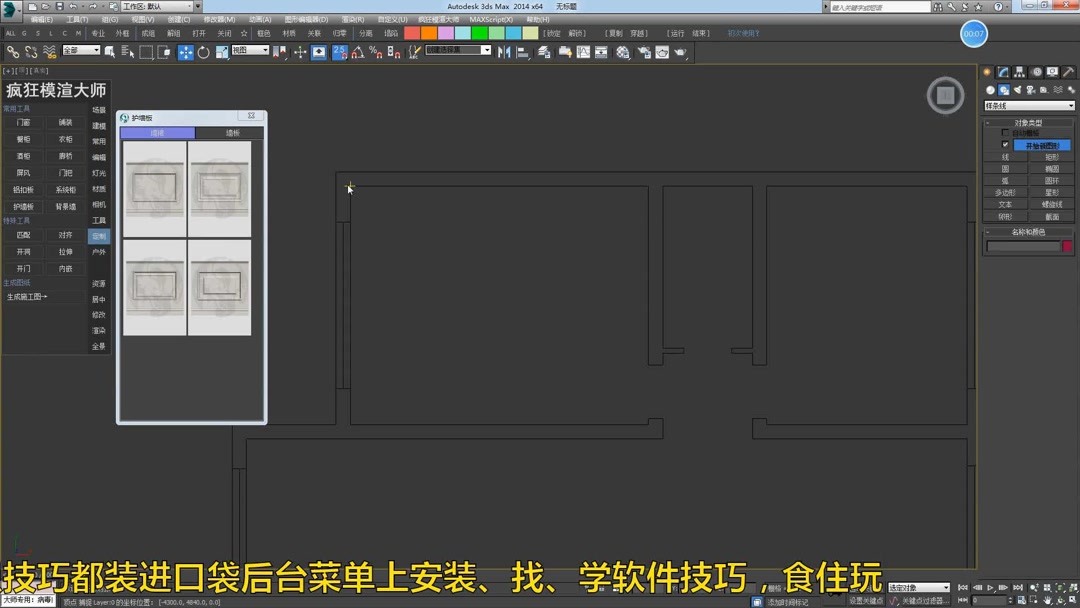Open the 渲染(R) menu
This screenshot has height=608, width=1080.
pyautogui.click(x=353, y=19)
